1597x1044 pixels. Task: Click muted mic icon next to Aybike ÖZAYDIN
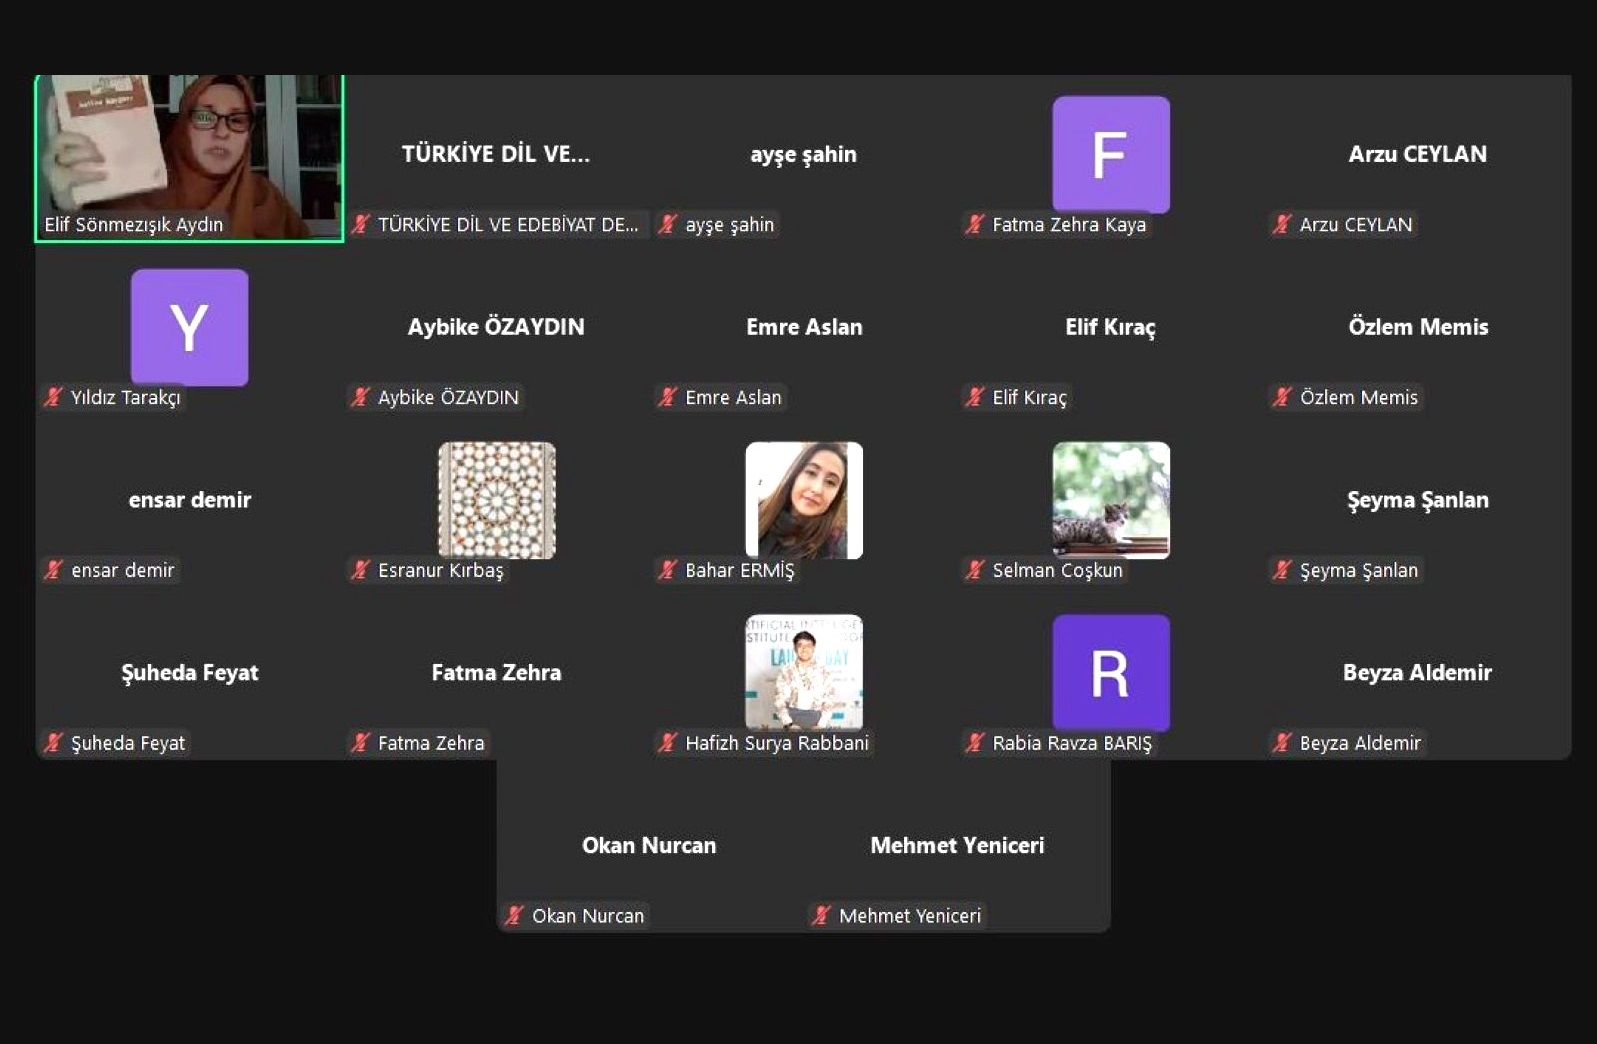pos(361,398)
